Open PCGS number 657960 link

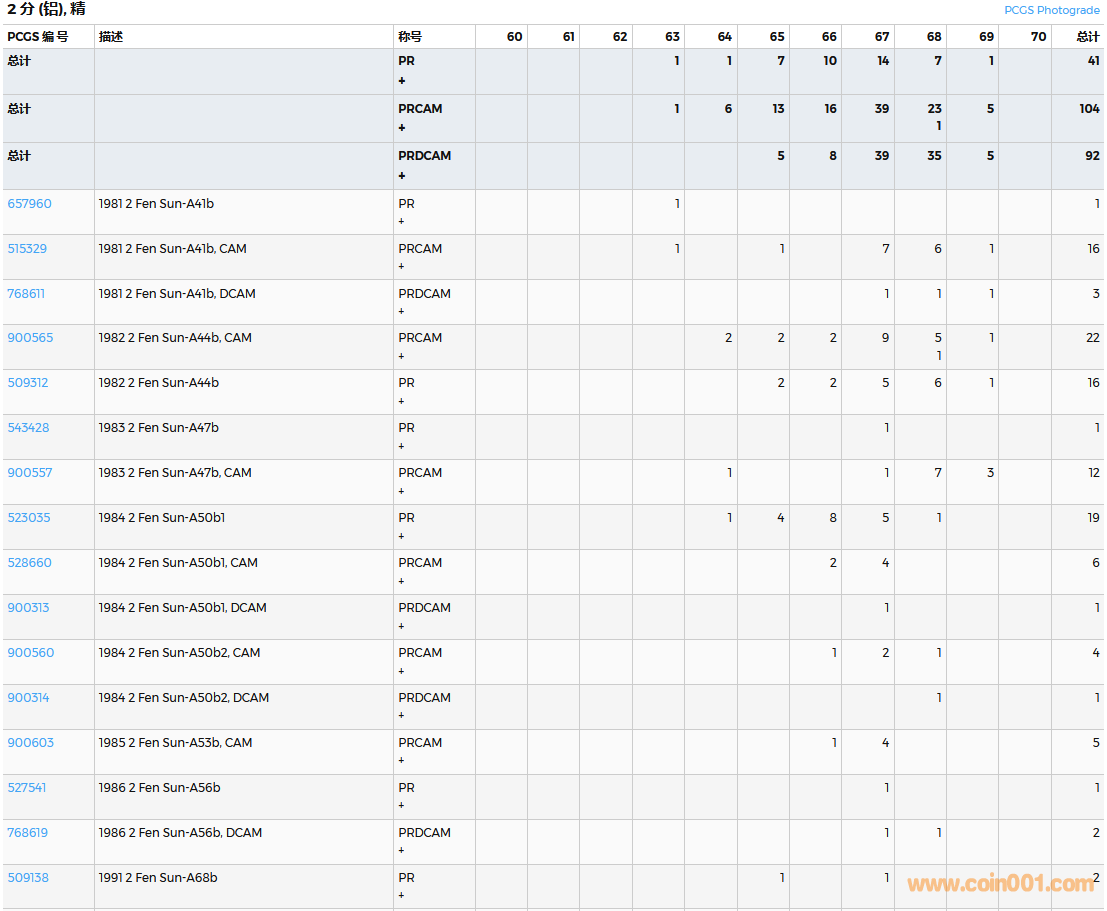click(x=29, y=204)
